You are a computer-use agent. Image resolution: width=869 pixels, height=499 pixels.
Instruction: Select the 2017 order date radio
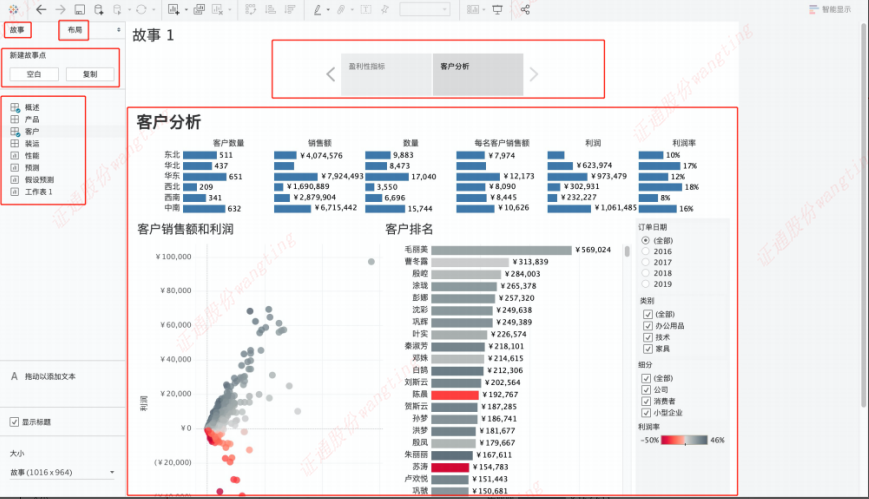645,262
